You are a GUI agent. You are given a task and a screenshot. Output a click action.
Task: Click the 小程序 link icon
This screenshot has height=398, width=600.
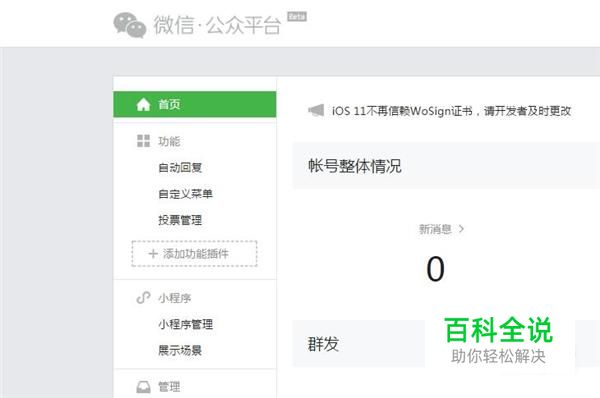point(143,297)
